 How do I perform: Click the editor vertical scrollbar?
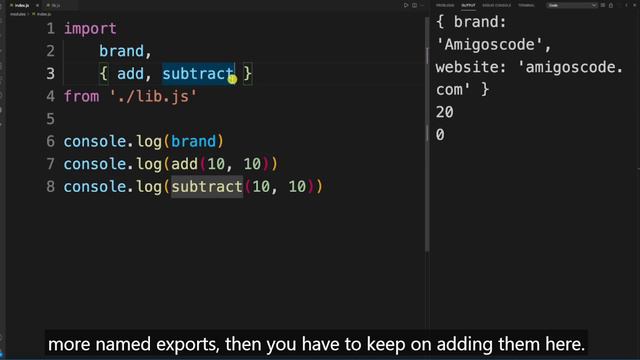(427, 135)
